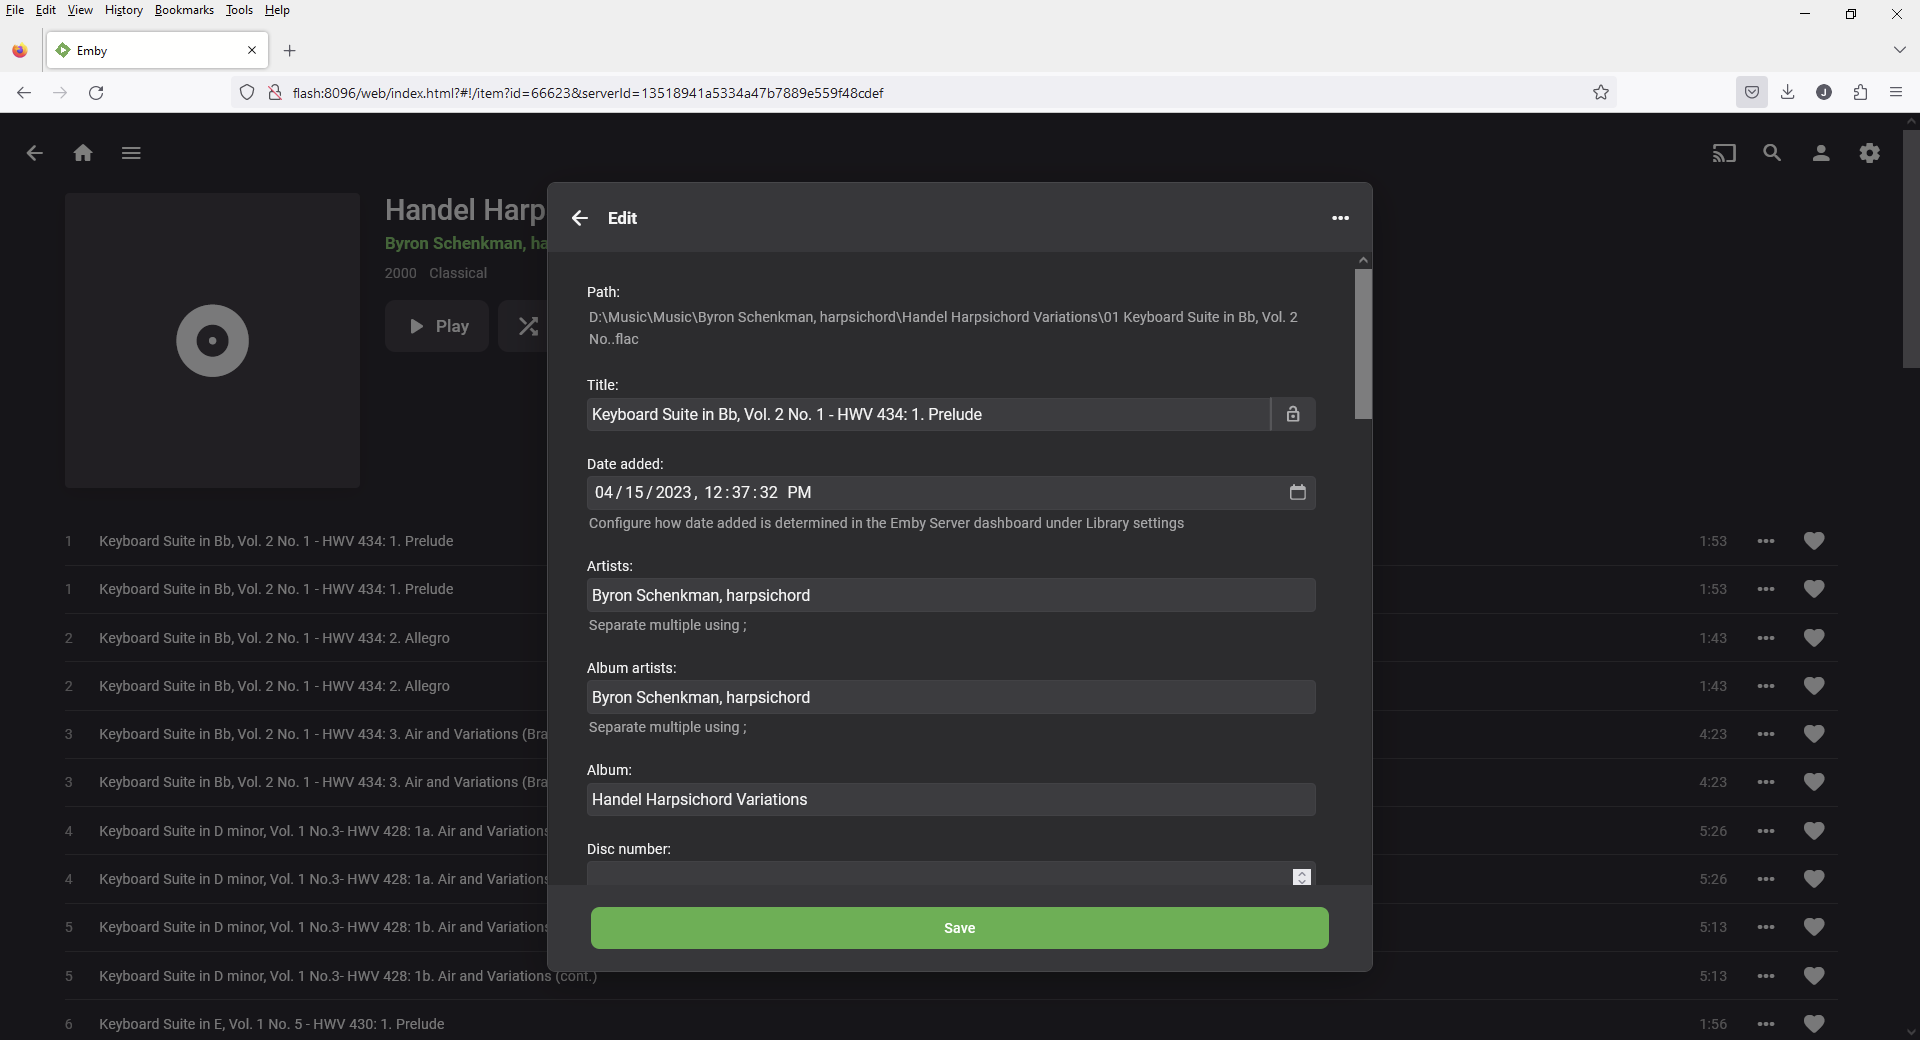Screen dimensions: 1920x1040
Task: Toggle favorite heart on the 1:56 track
Action: (1813, 1024)
